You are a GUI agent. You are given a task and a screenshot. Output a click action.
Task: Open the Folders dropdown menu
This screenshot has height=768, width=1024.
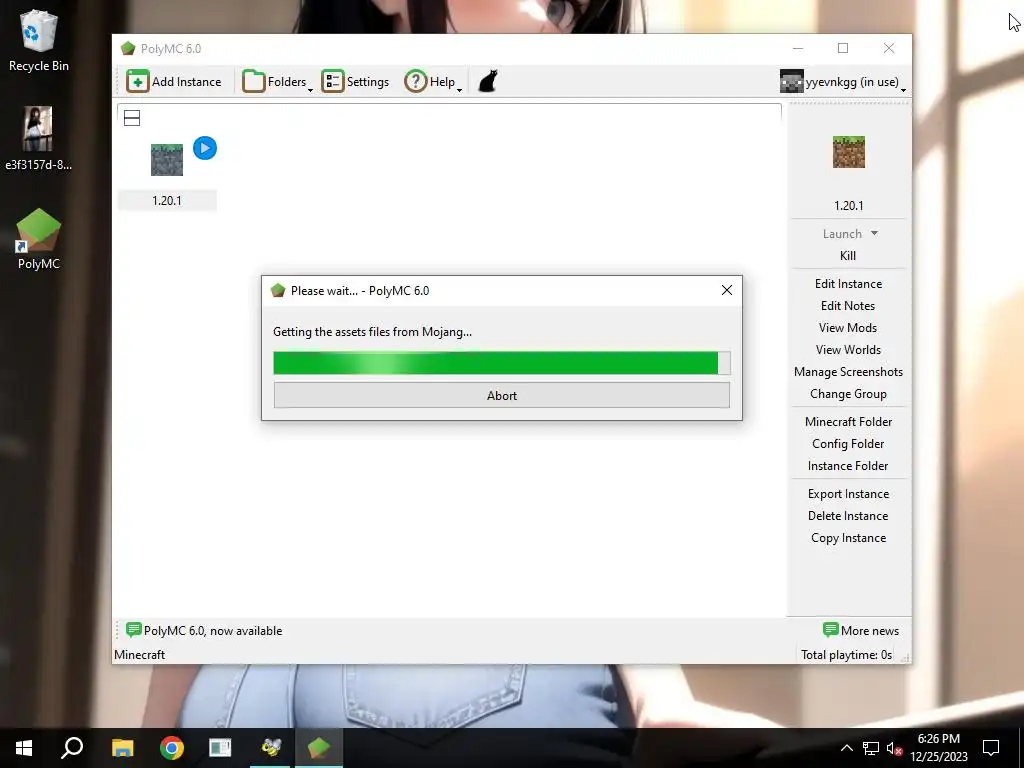(x=277, y=82)
